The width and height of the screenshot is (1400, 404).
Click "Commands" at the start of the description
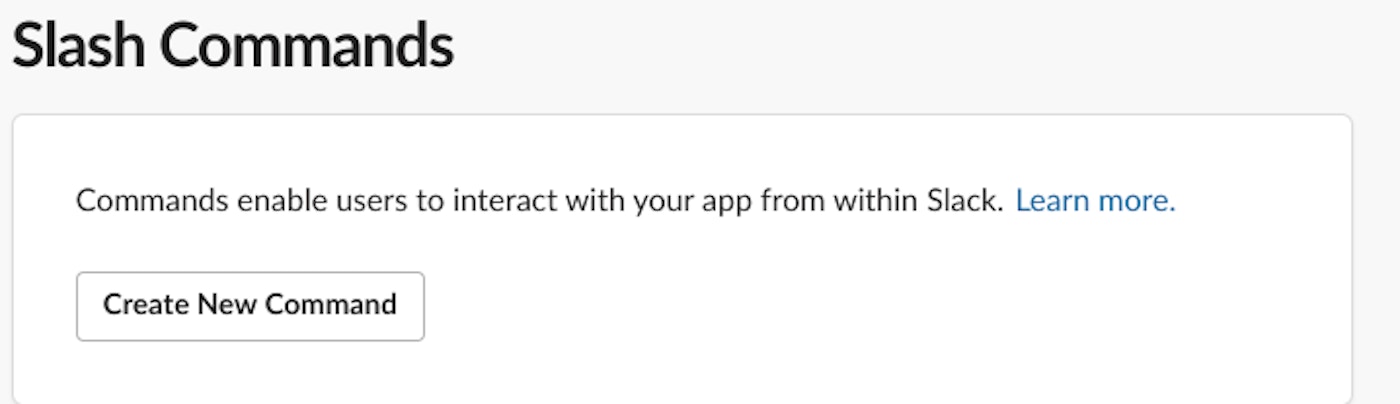152,201
